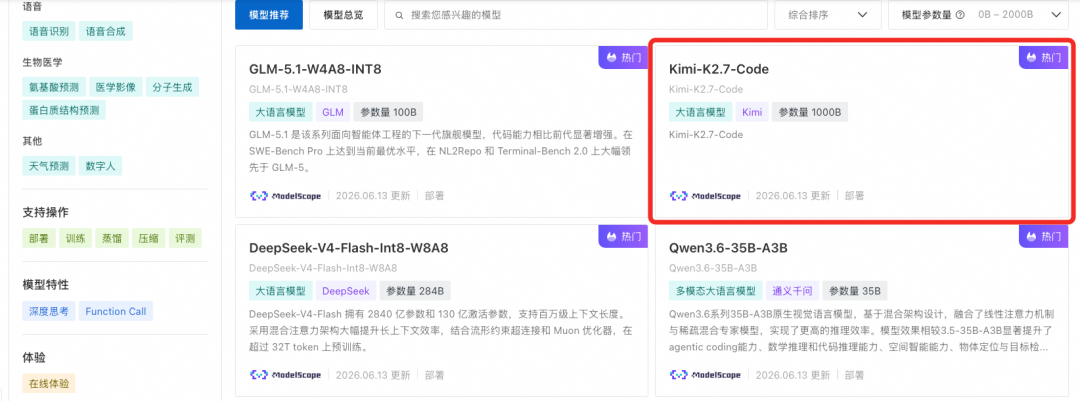
Task: Toggle the 压缩 operation filter tag
Action: pos(149,238)
